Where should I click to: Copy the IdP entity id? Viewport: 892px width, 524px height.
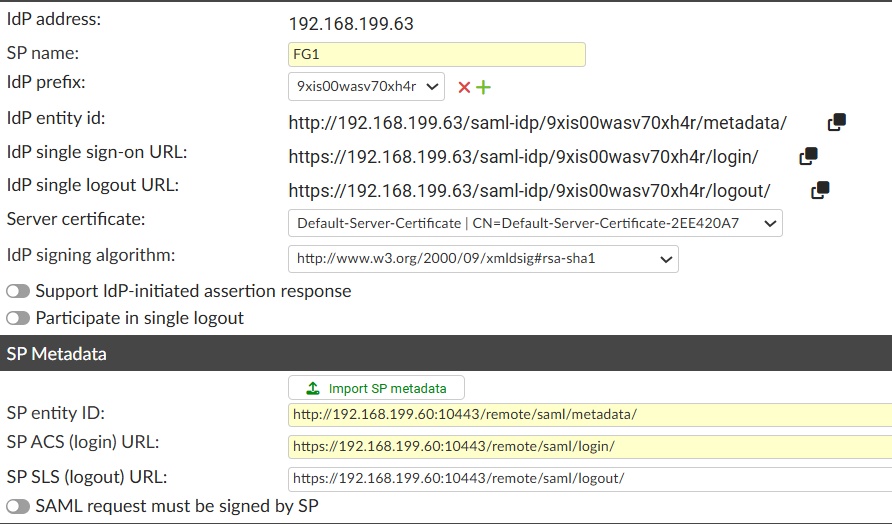[837, 123]
